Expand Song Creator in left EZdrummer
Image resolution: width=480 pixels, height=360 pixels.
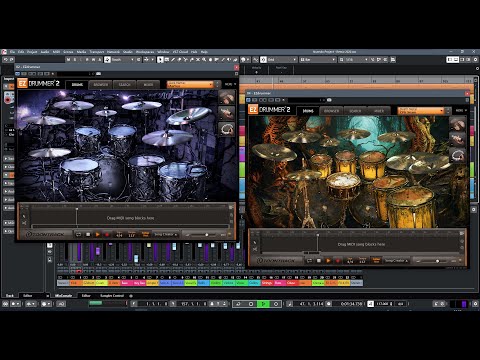pyautogui.click(x=165, y=235)
